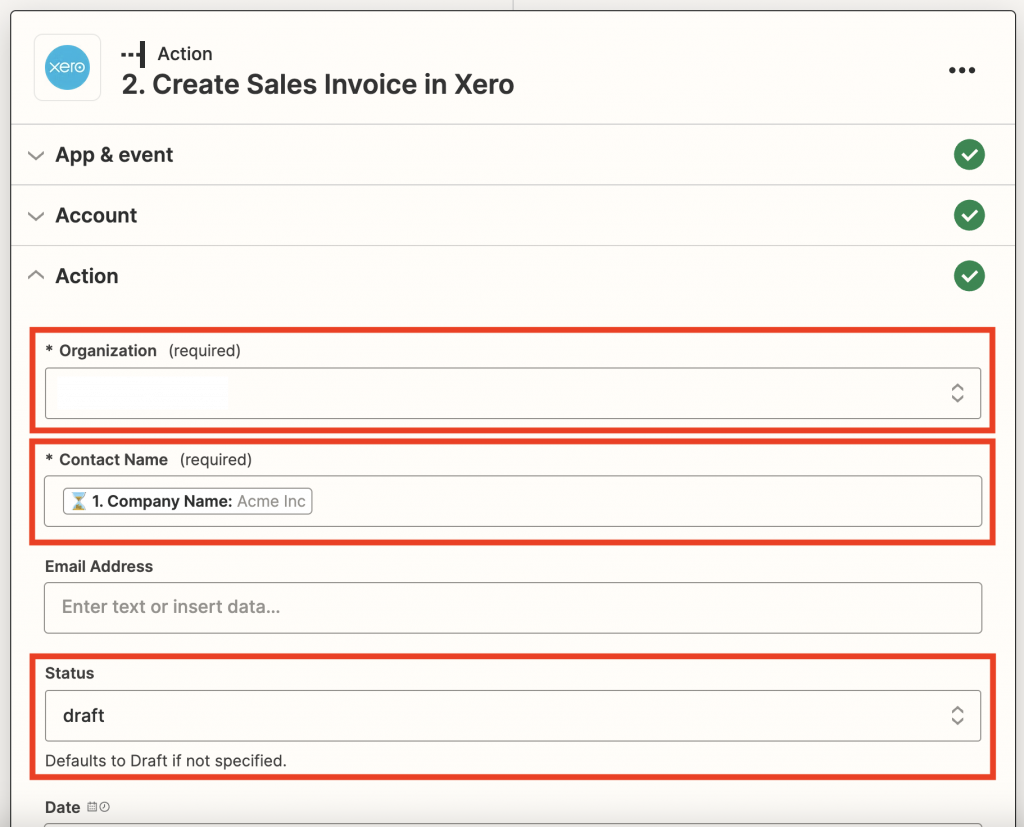Click the action step type icon
The width and height of the screenshot is (1024, 827).
[x=133, y=54]
